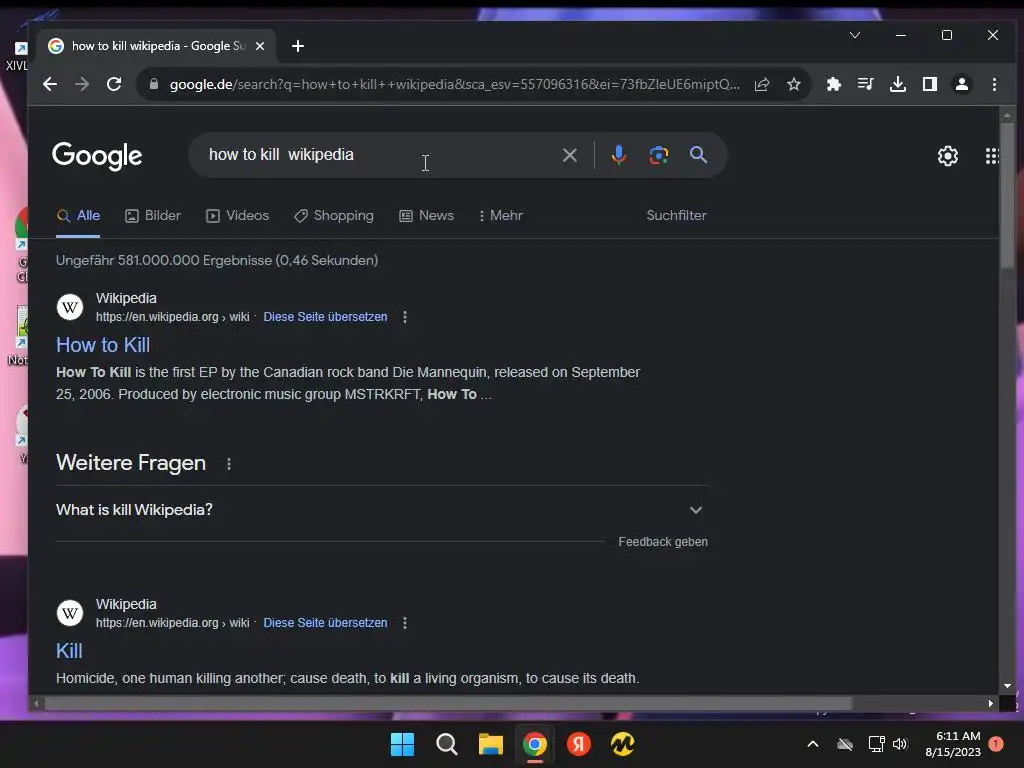Go back using the browser back arrow
This screenshot has width=1024, height=768.
tap(50, 84)
